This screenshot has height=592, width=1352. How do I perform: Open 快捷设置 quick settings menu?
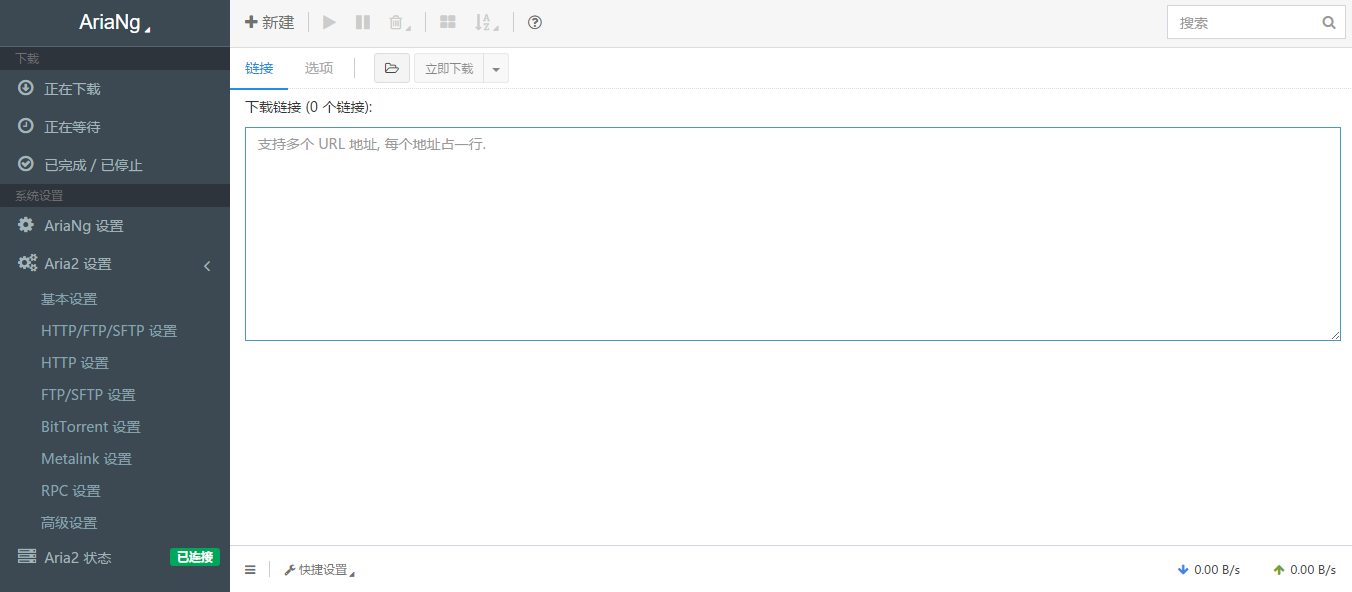(319, 570)
